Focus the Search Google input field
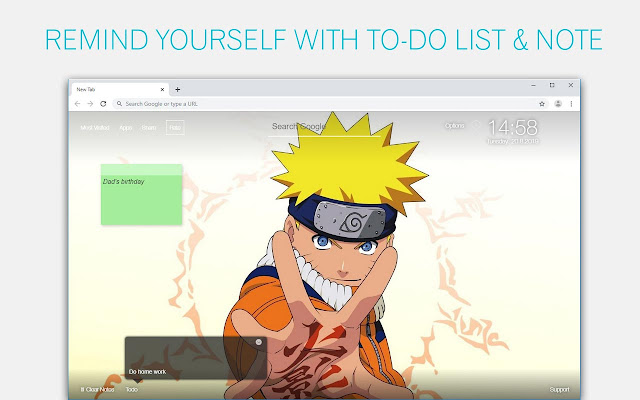 point(324,127)
